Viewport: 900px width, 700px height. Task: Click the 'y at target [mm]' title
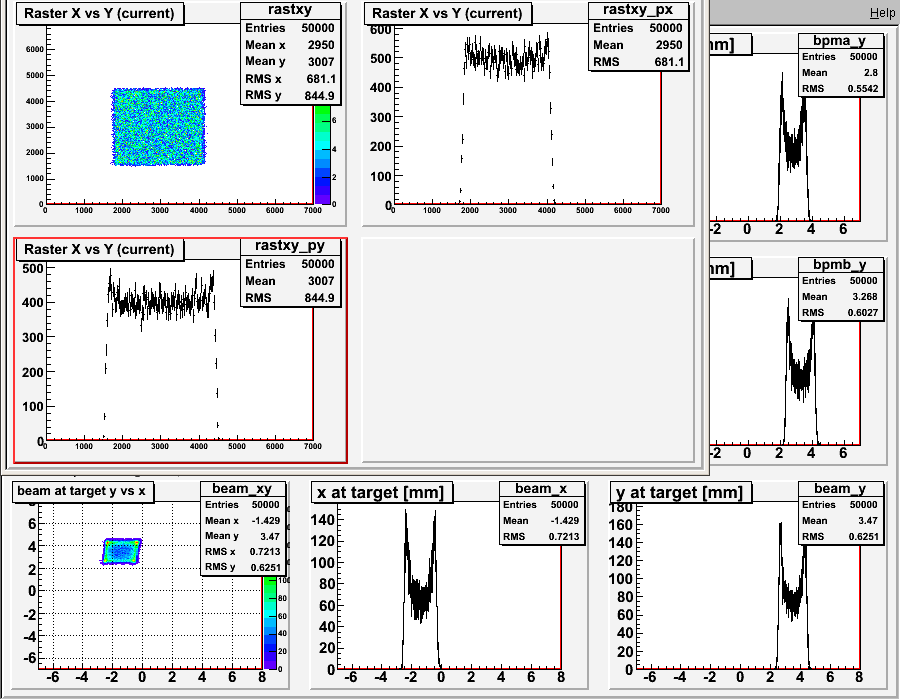(x=680, y=493)
